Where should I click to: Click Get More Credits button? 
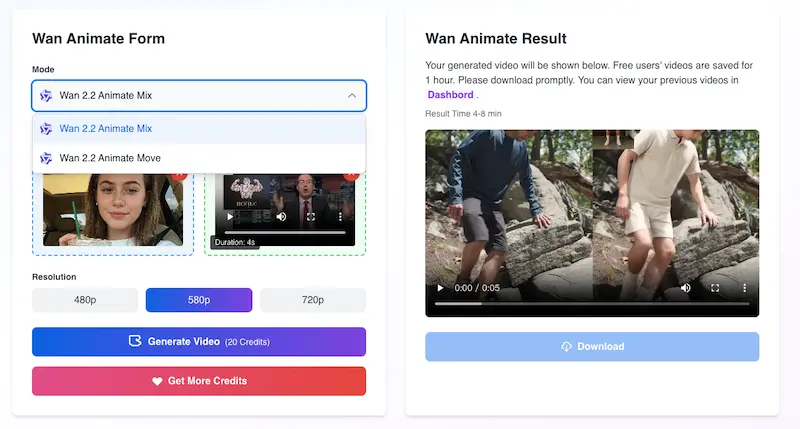click(199, 381)
